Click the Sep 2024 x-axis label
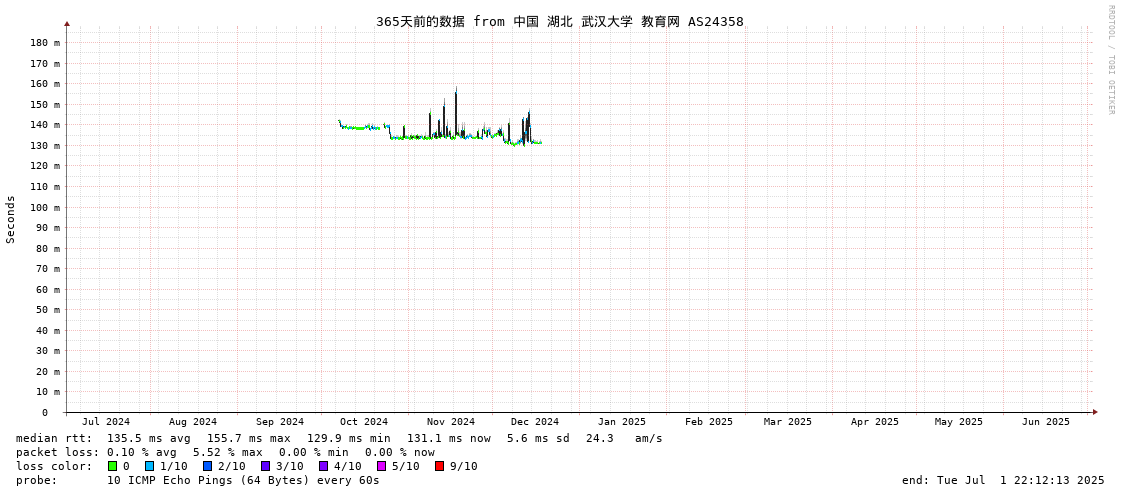 280,422
